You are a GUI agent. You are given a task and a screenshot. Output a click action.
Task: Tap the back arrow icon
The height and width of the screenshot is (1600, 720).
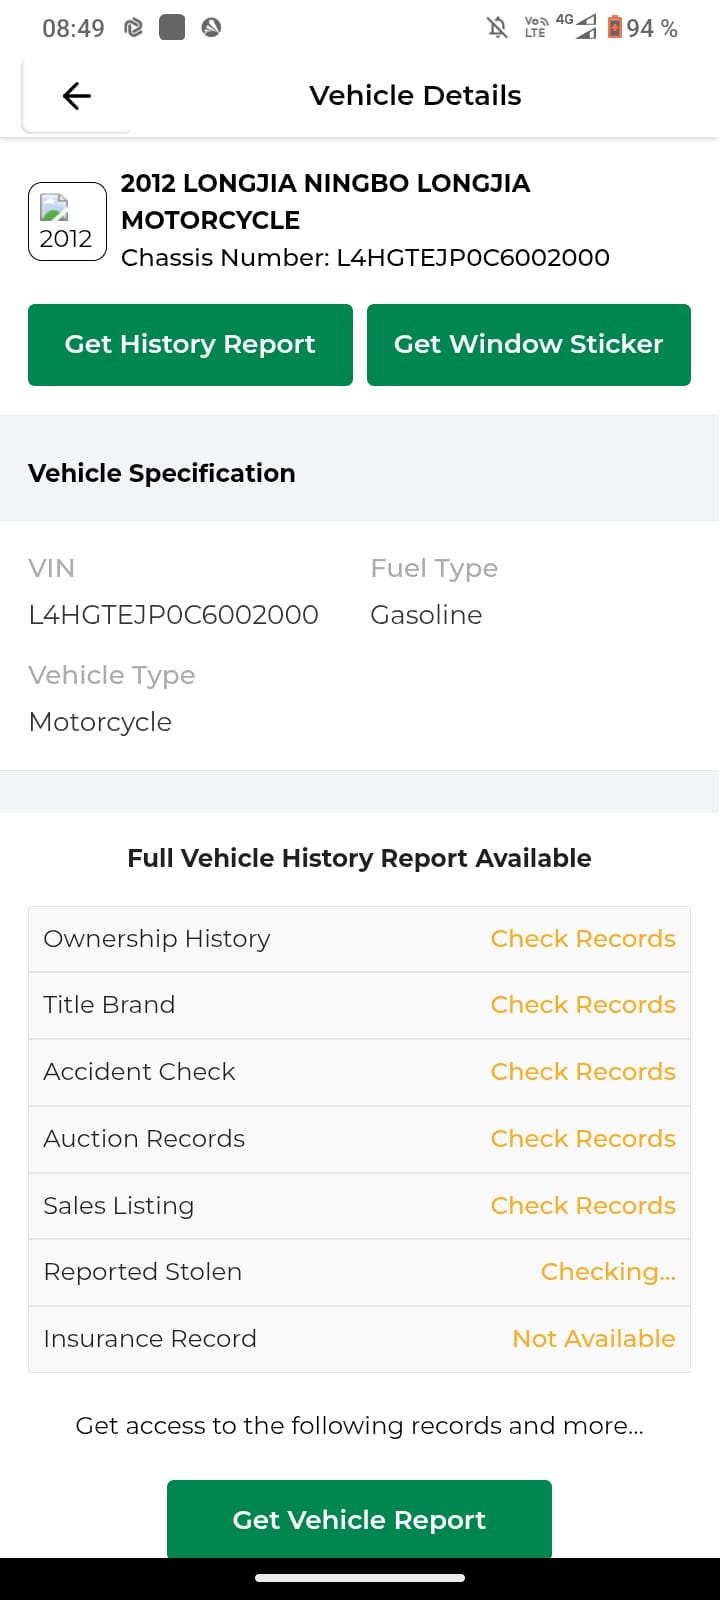tap(77, 96)
